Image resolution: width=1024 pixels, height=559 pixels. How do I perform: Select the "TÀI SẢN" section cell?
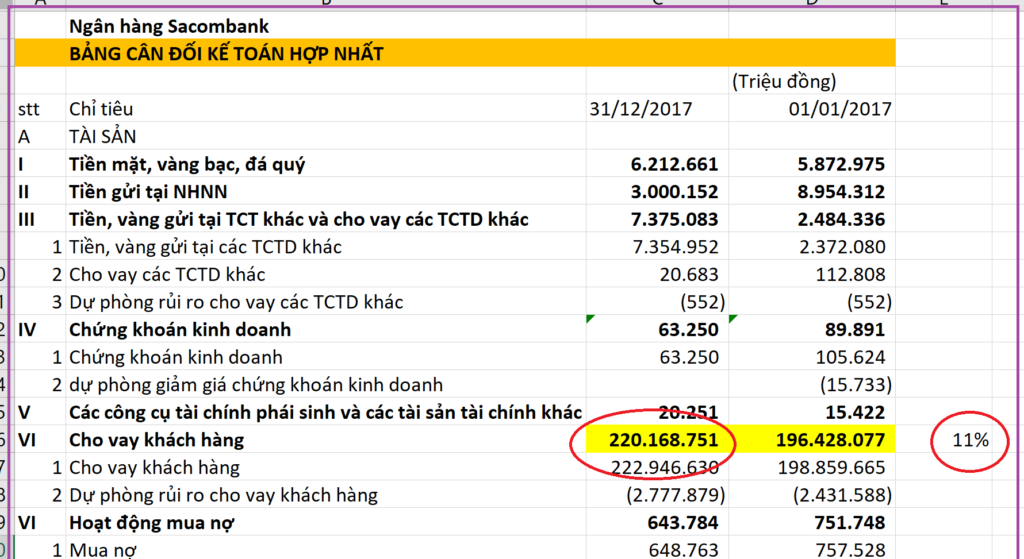pos(102,136)
